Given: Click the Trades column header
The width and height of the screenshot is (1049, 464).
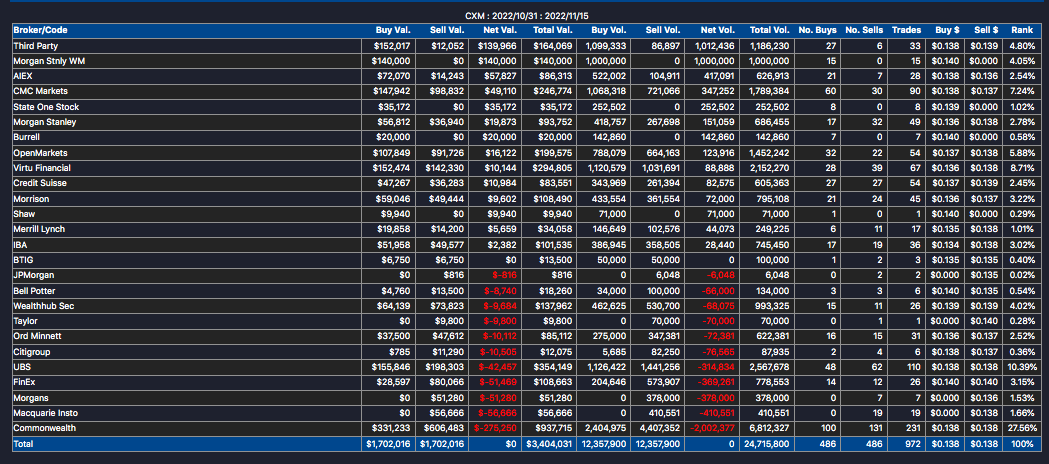Looking at the screenshot, I should [x=907, y=30].
